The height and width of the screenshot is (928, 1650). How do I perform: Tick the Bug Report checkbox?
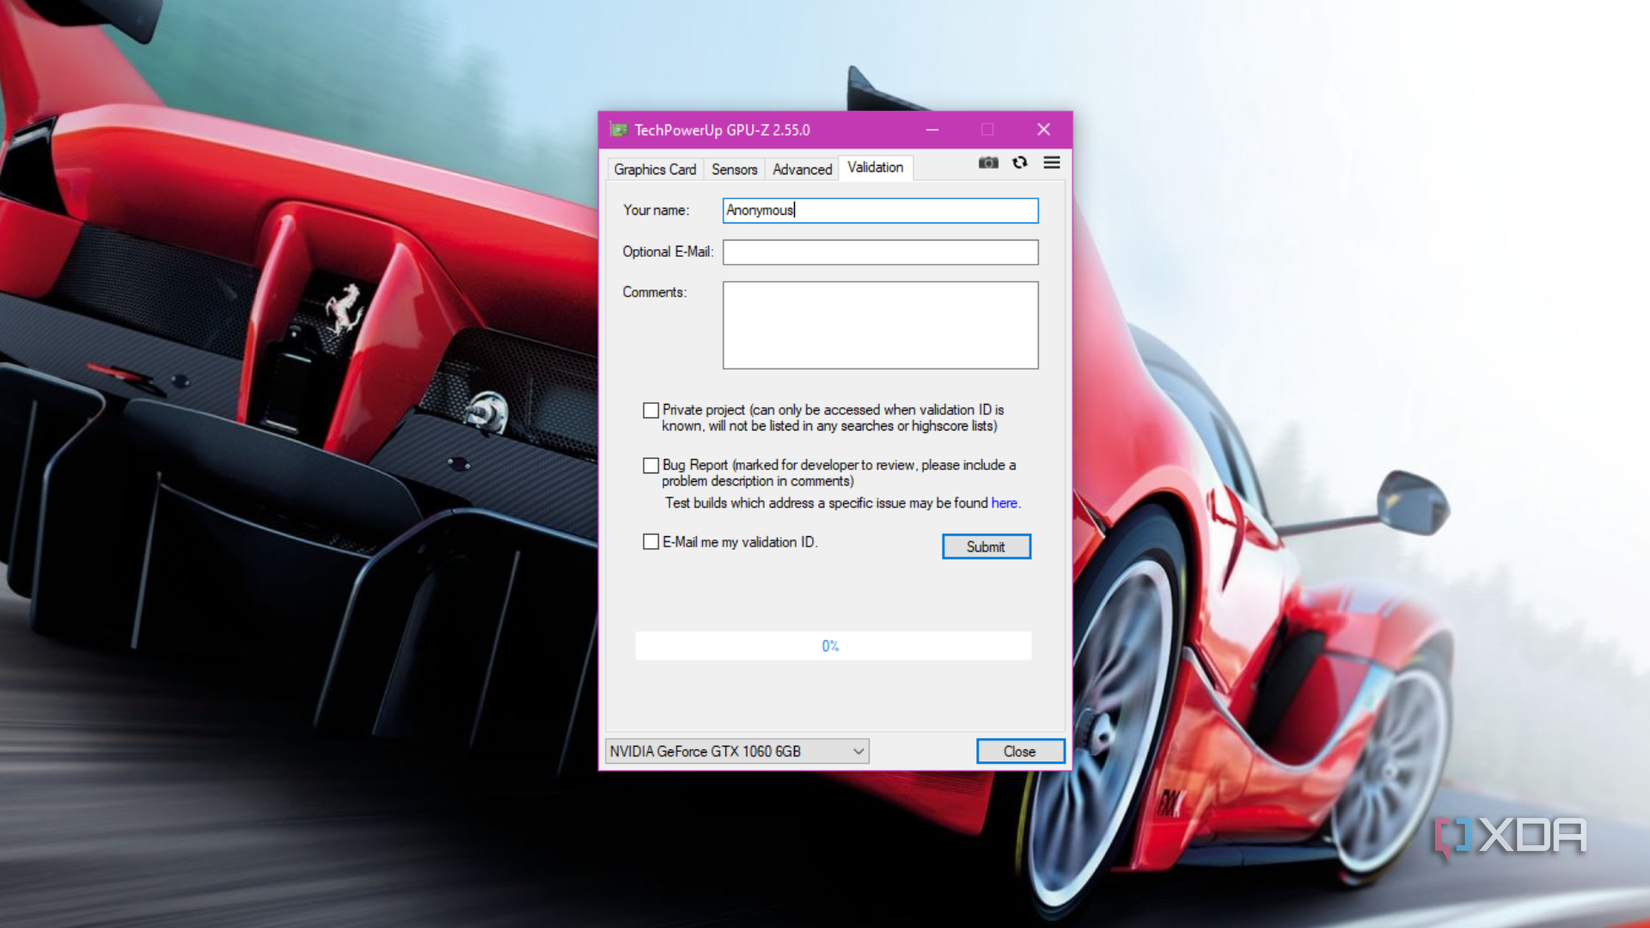651,465
